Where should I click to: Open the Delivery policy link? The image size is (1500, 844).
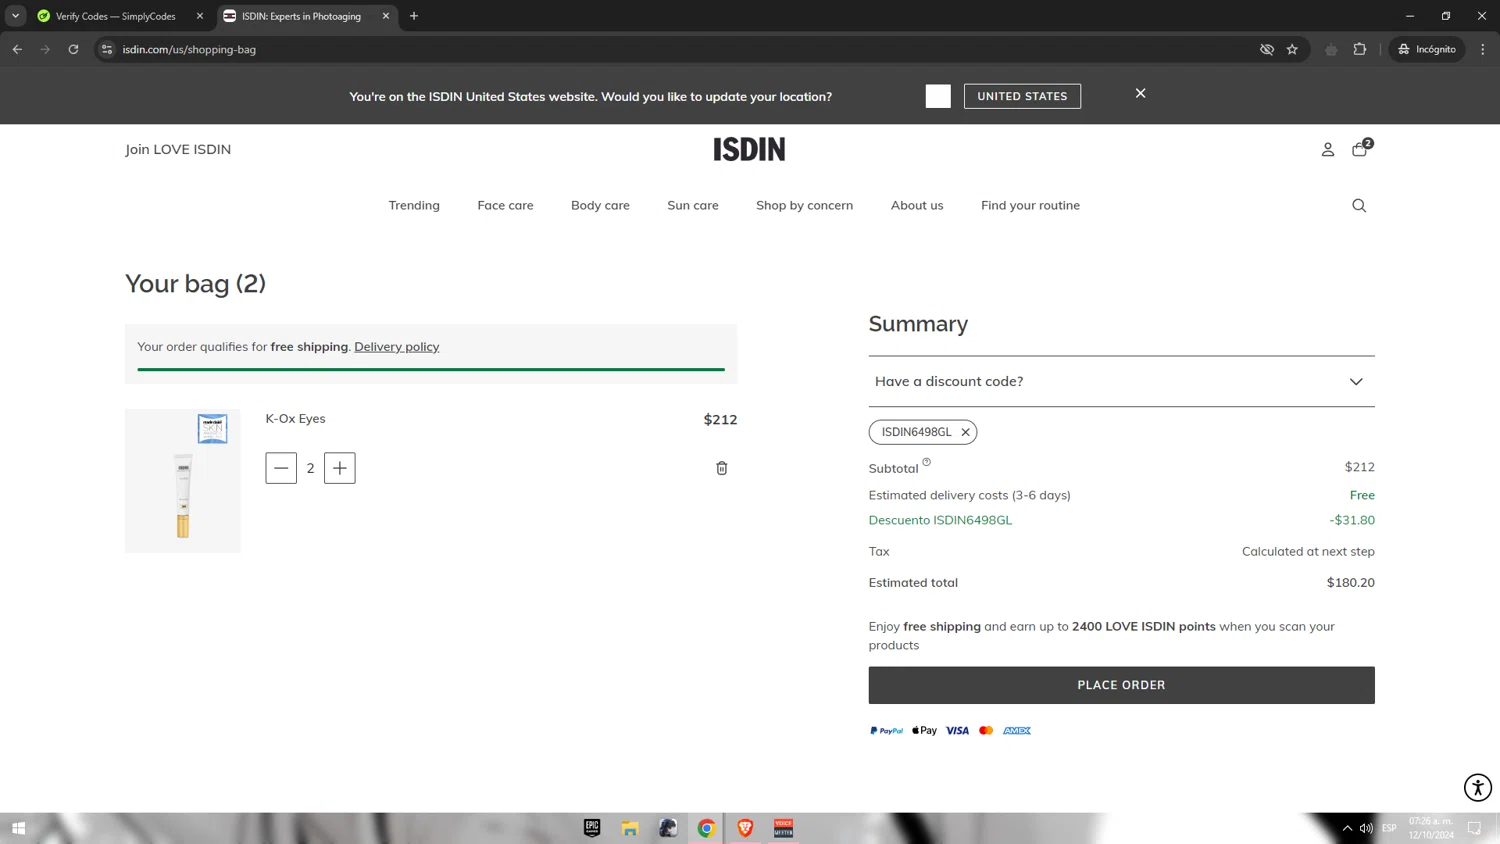tap(397, 346)
